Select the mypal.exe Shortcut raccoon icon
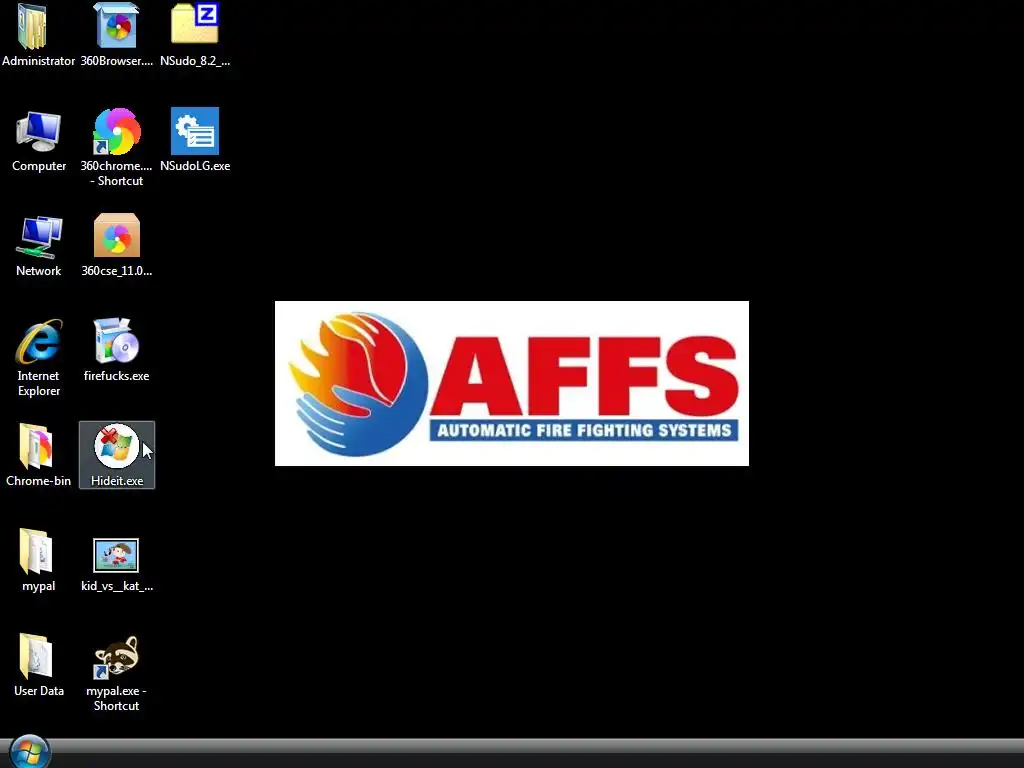The image size is (1024, 768). (x=116, y=656)
